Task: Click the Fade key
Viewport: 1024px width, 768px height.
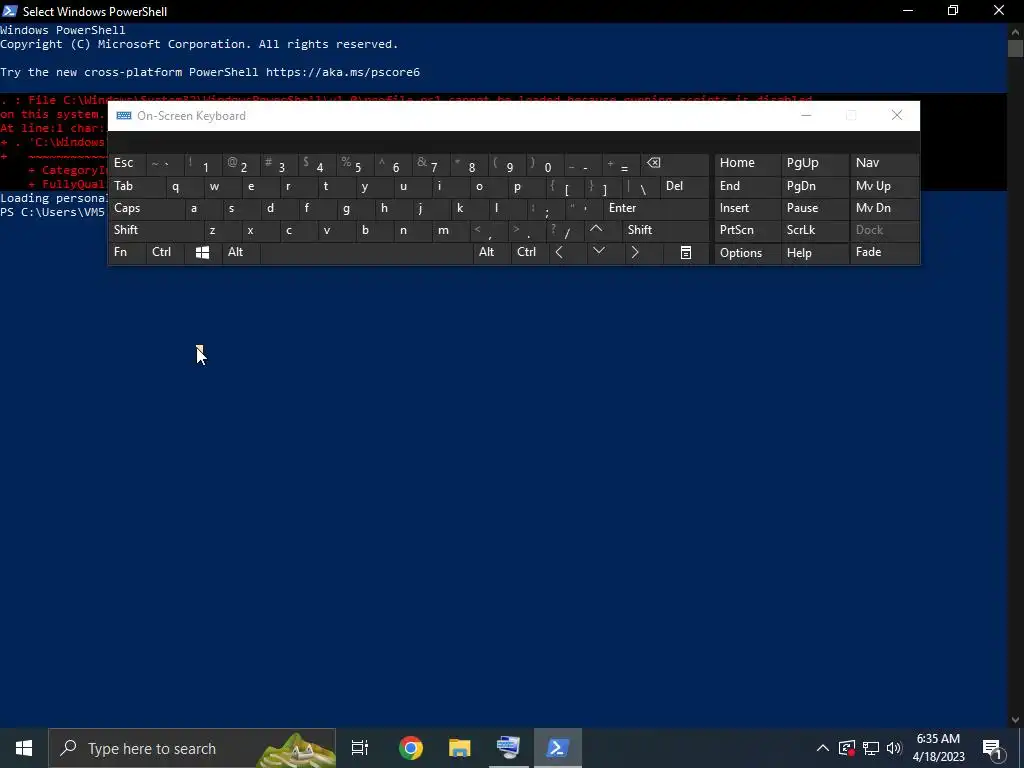Action: pyautogui.click(x=884, y=252)
